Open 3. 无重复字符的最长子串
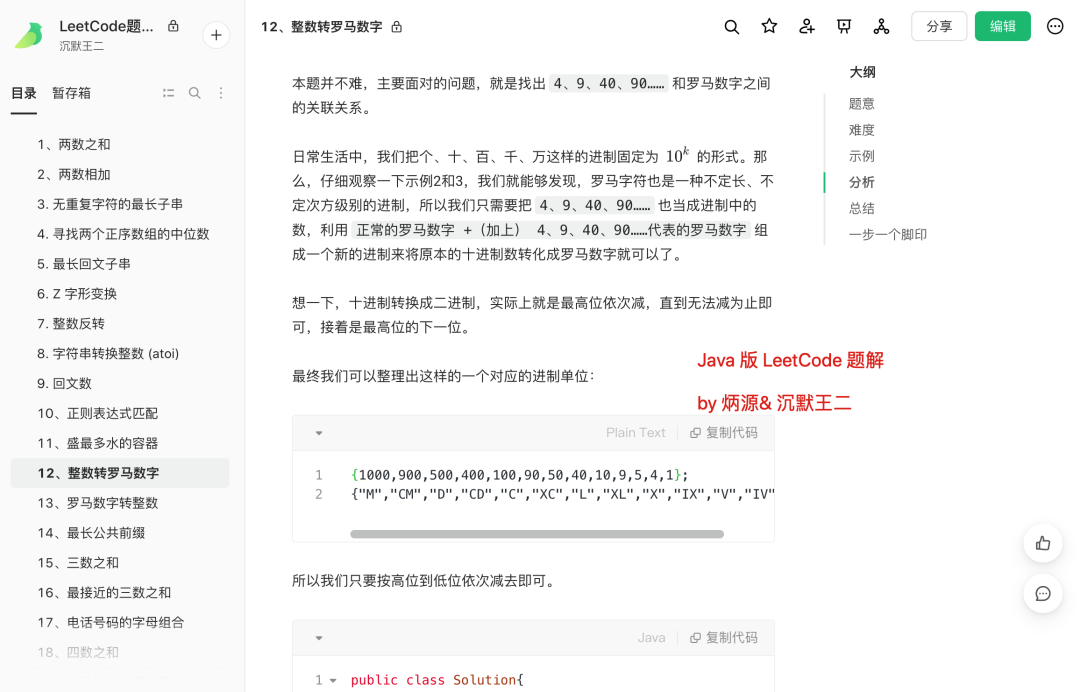1080x692 pixels. tap(120, 205)
